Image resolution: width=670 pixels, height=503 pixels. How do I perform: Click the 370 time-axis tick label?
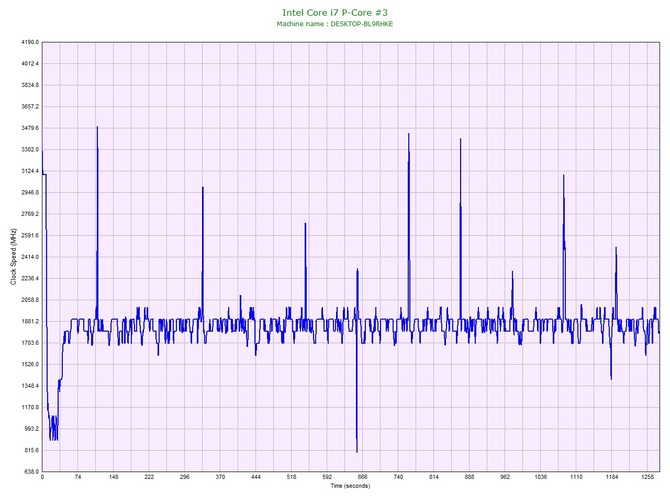pos(220,477)
